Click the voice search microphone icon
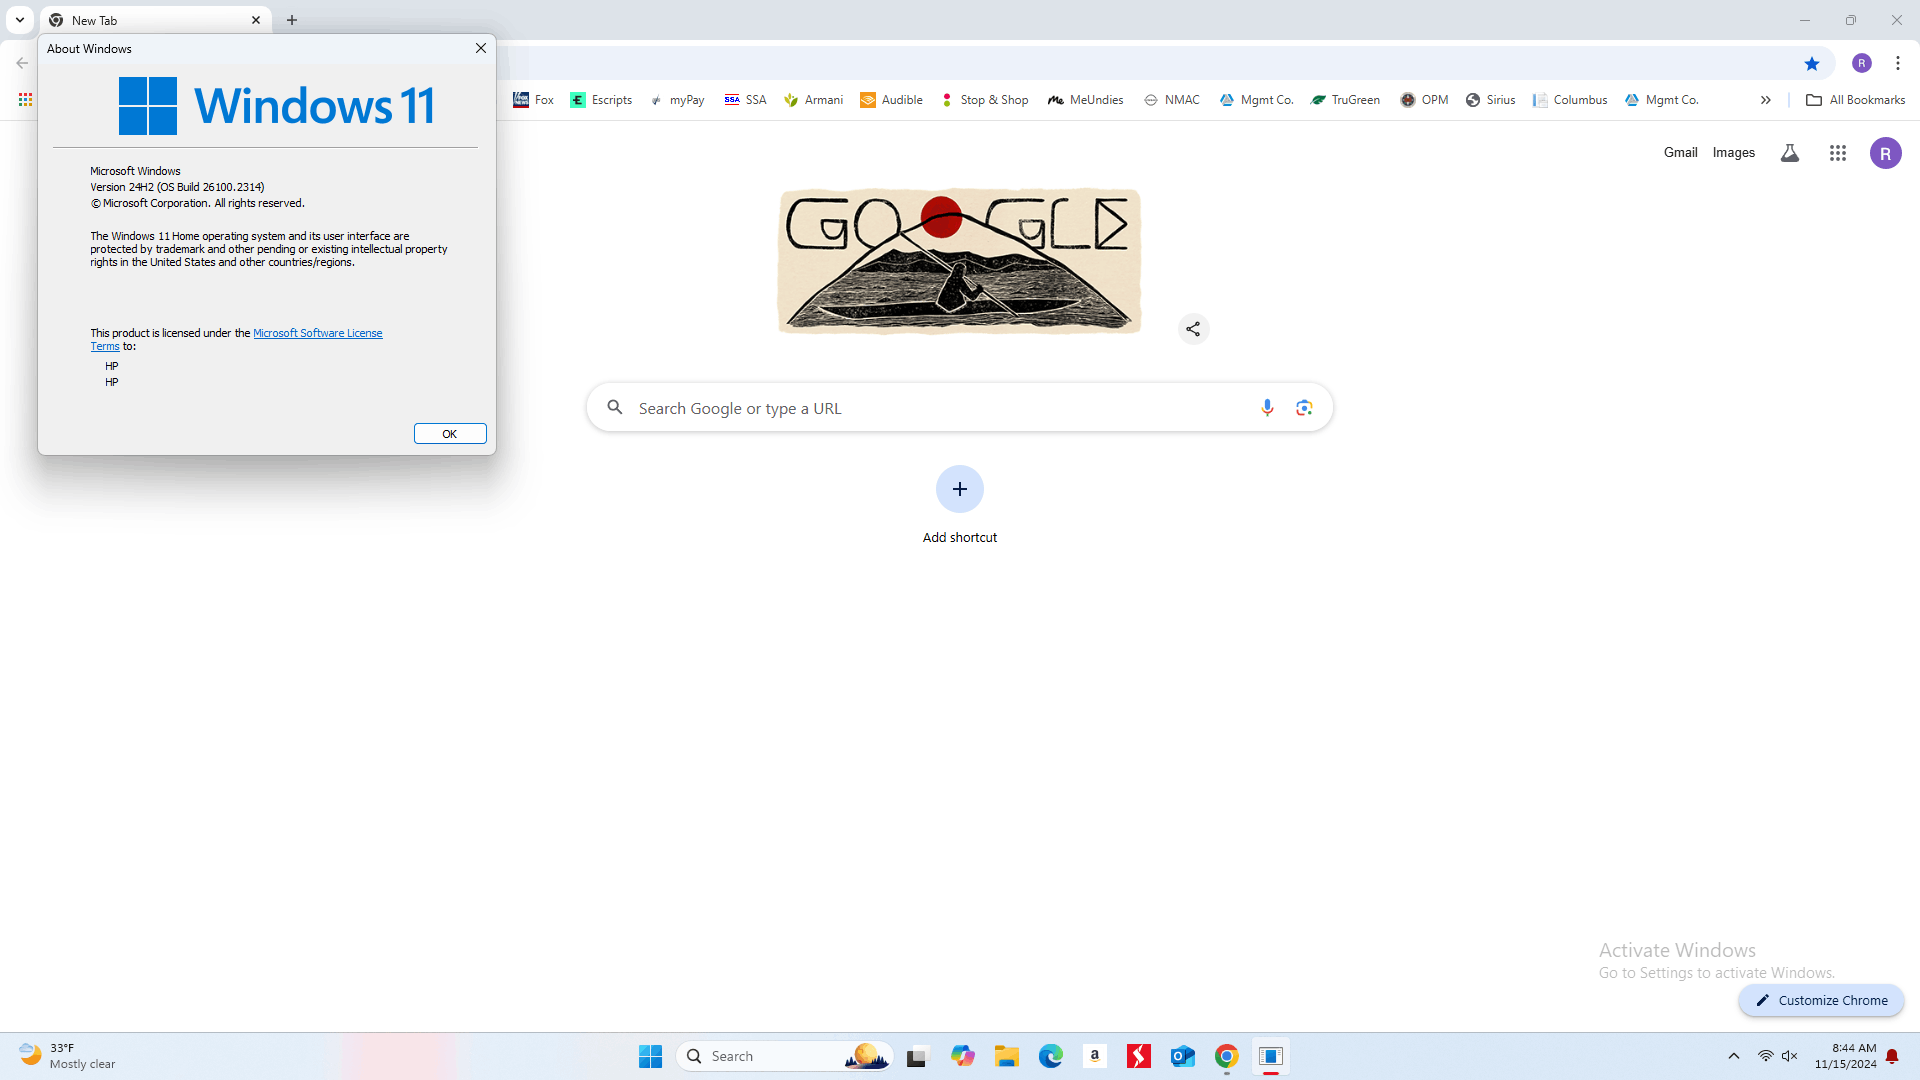 1267,408
